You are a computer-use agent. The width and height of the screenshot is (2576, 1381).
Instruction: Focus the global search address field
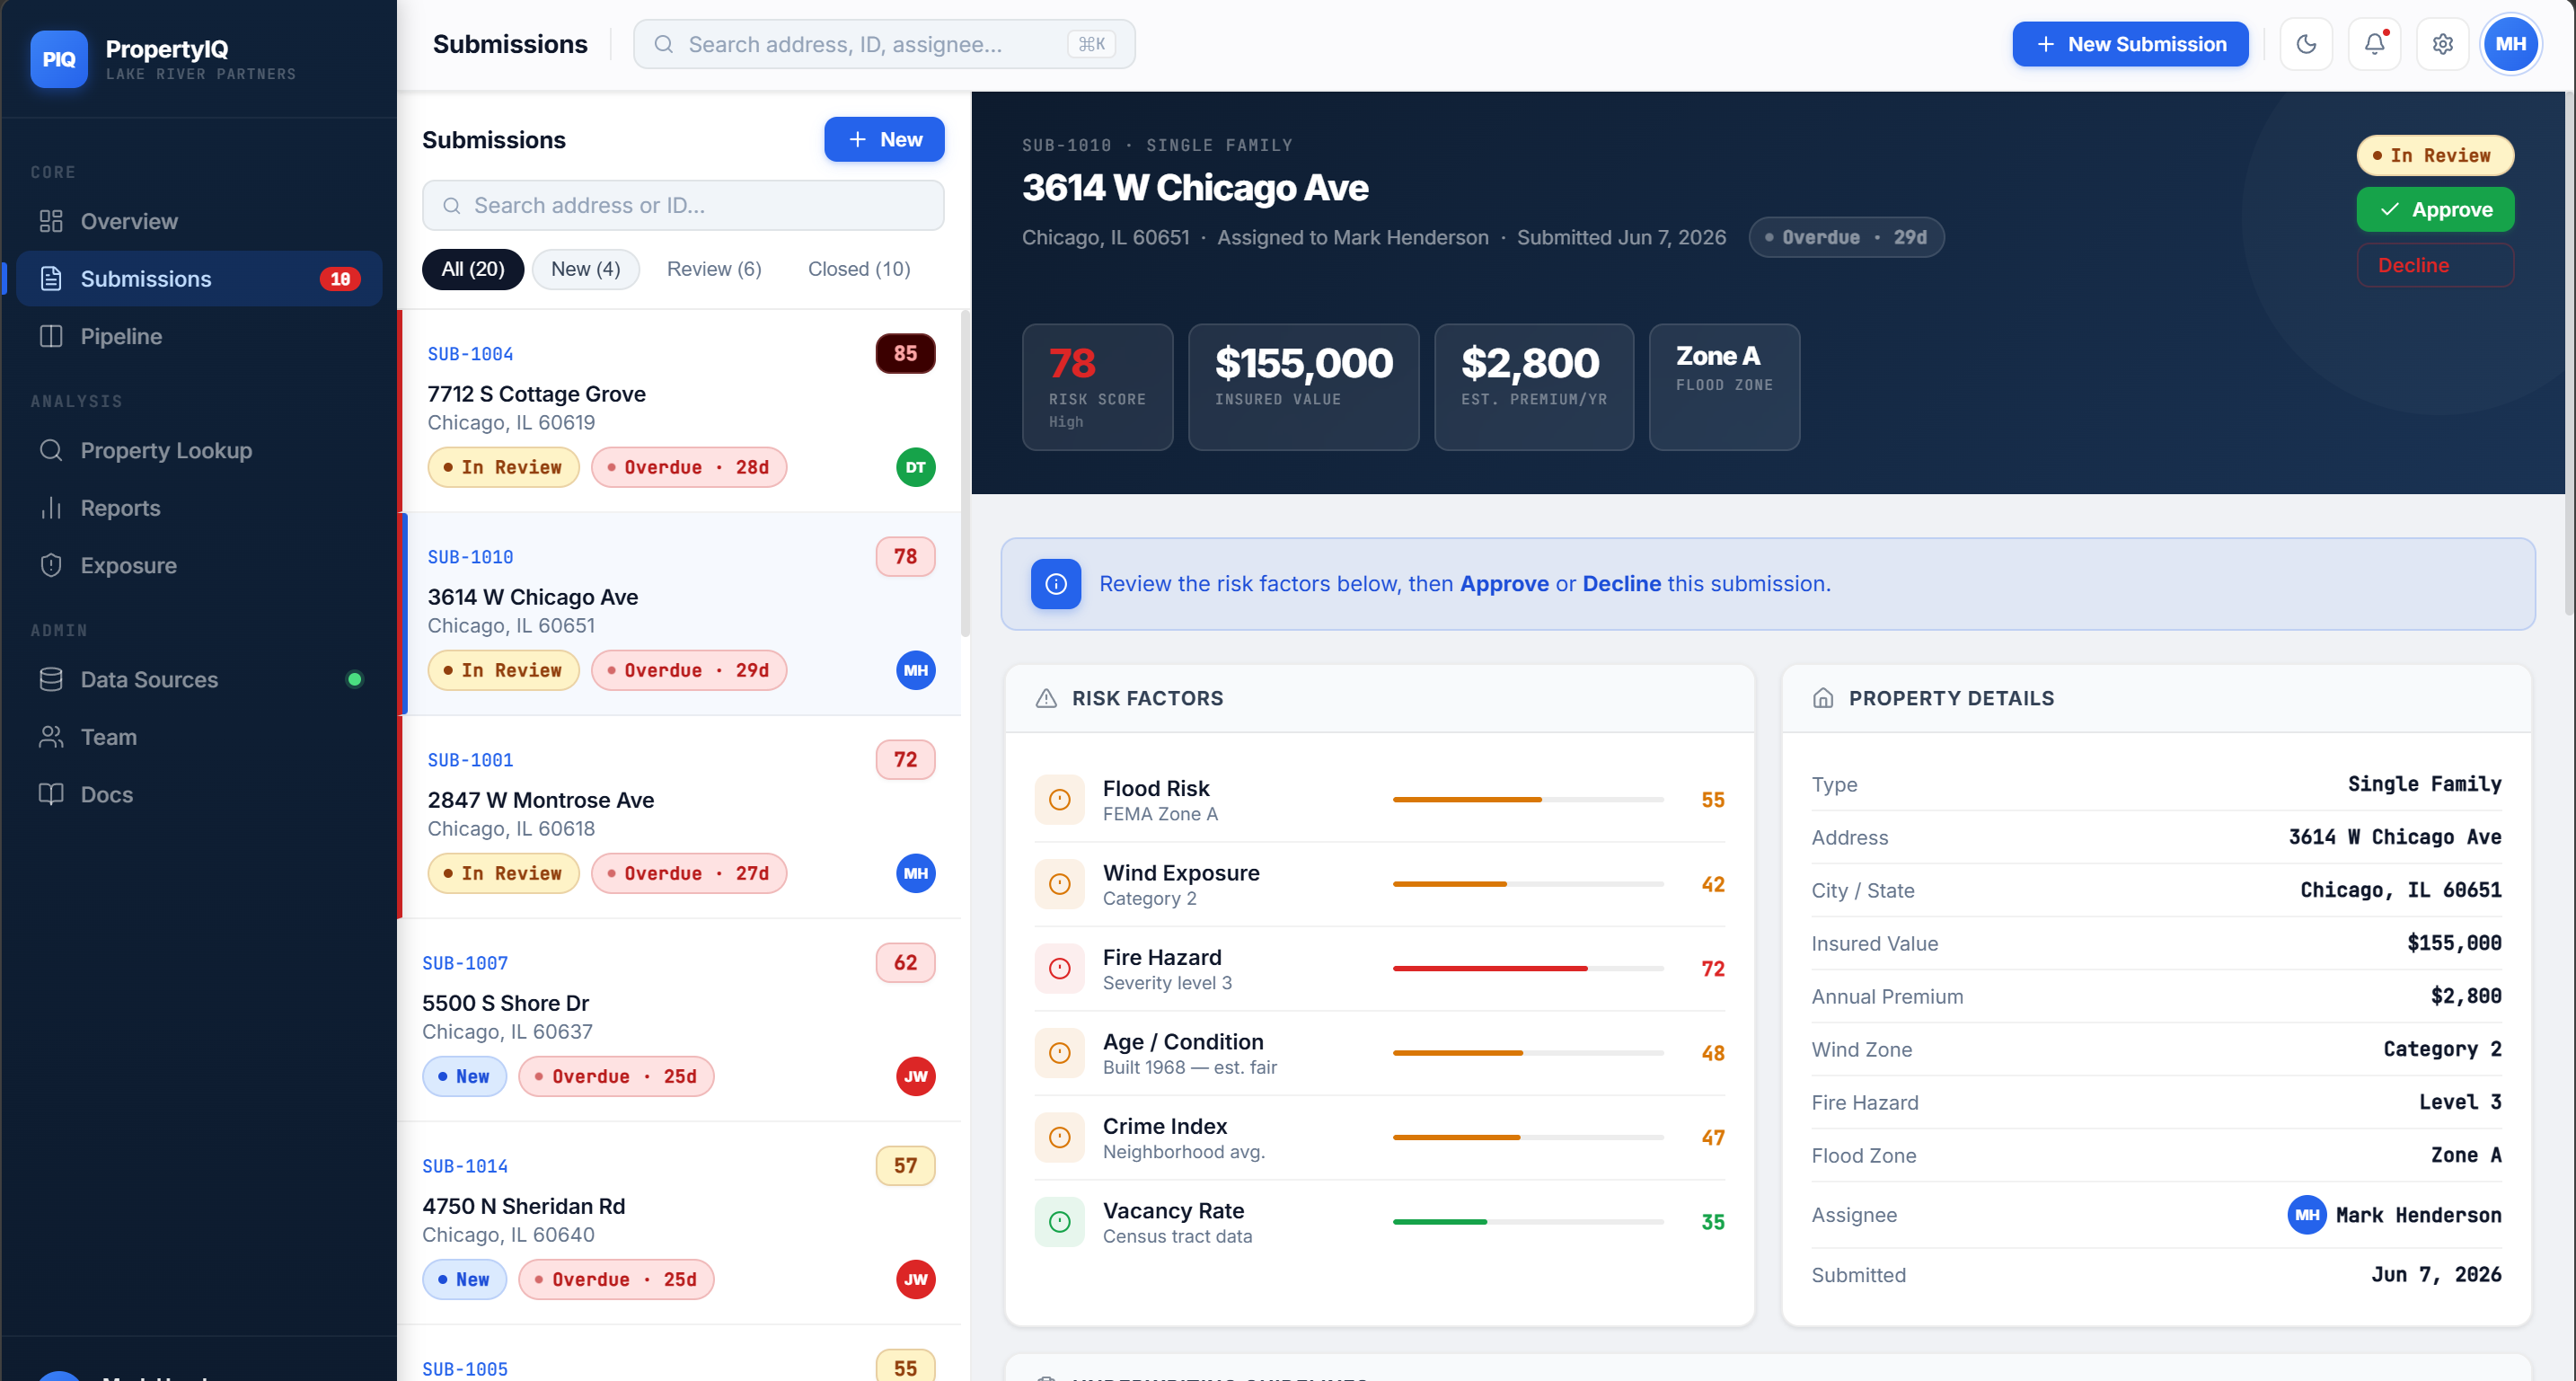pyautogui.click(x=884, y=44)
